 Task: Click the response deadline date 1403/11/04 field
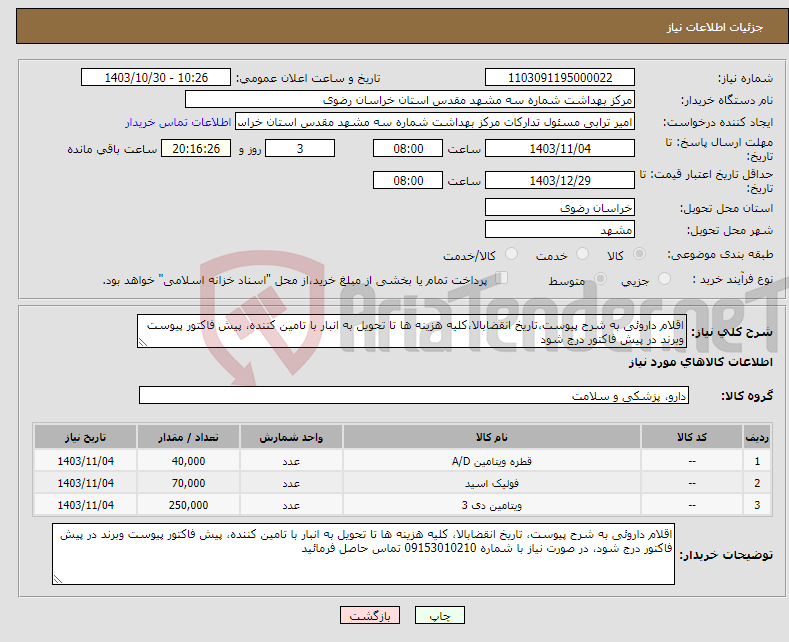[560, 148]
